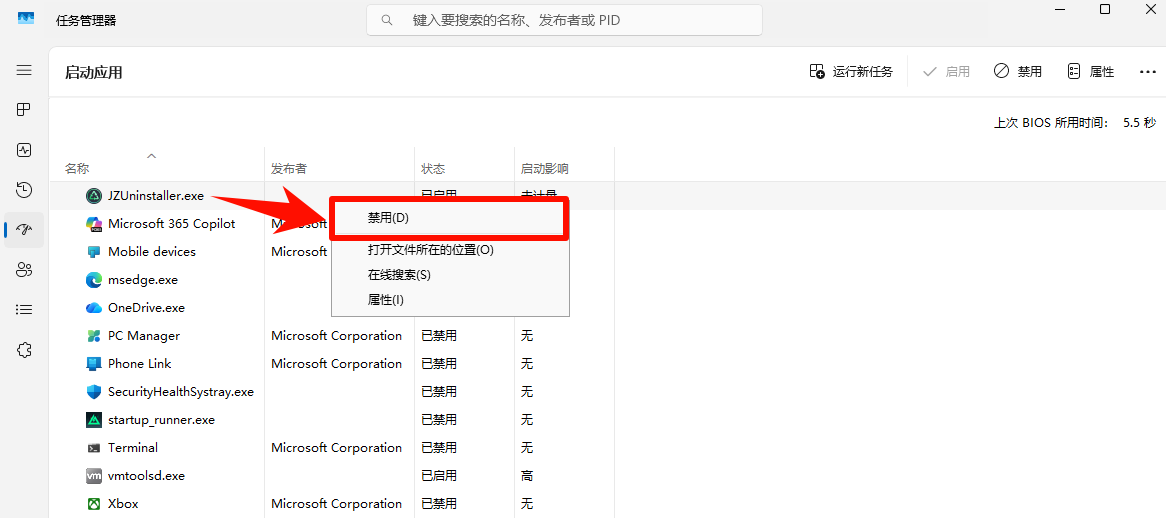
Task: Choose 禁用(D) in the context menu
Action: click(x=450, y=218)
